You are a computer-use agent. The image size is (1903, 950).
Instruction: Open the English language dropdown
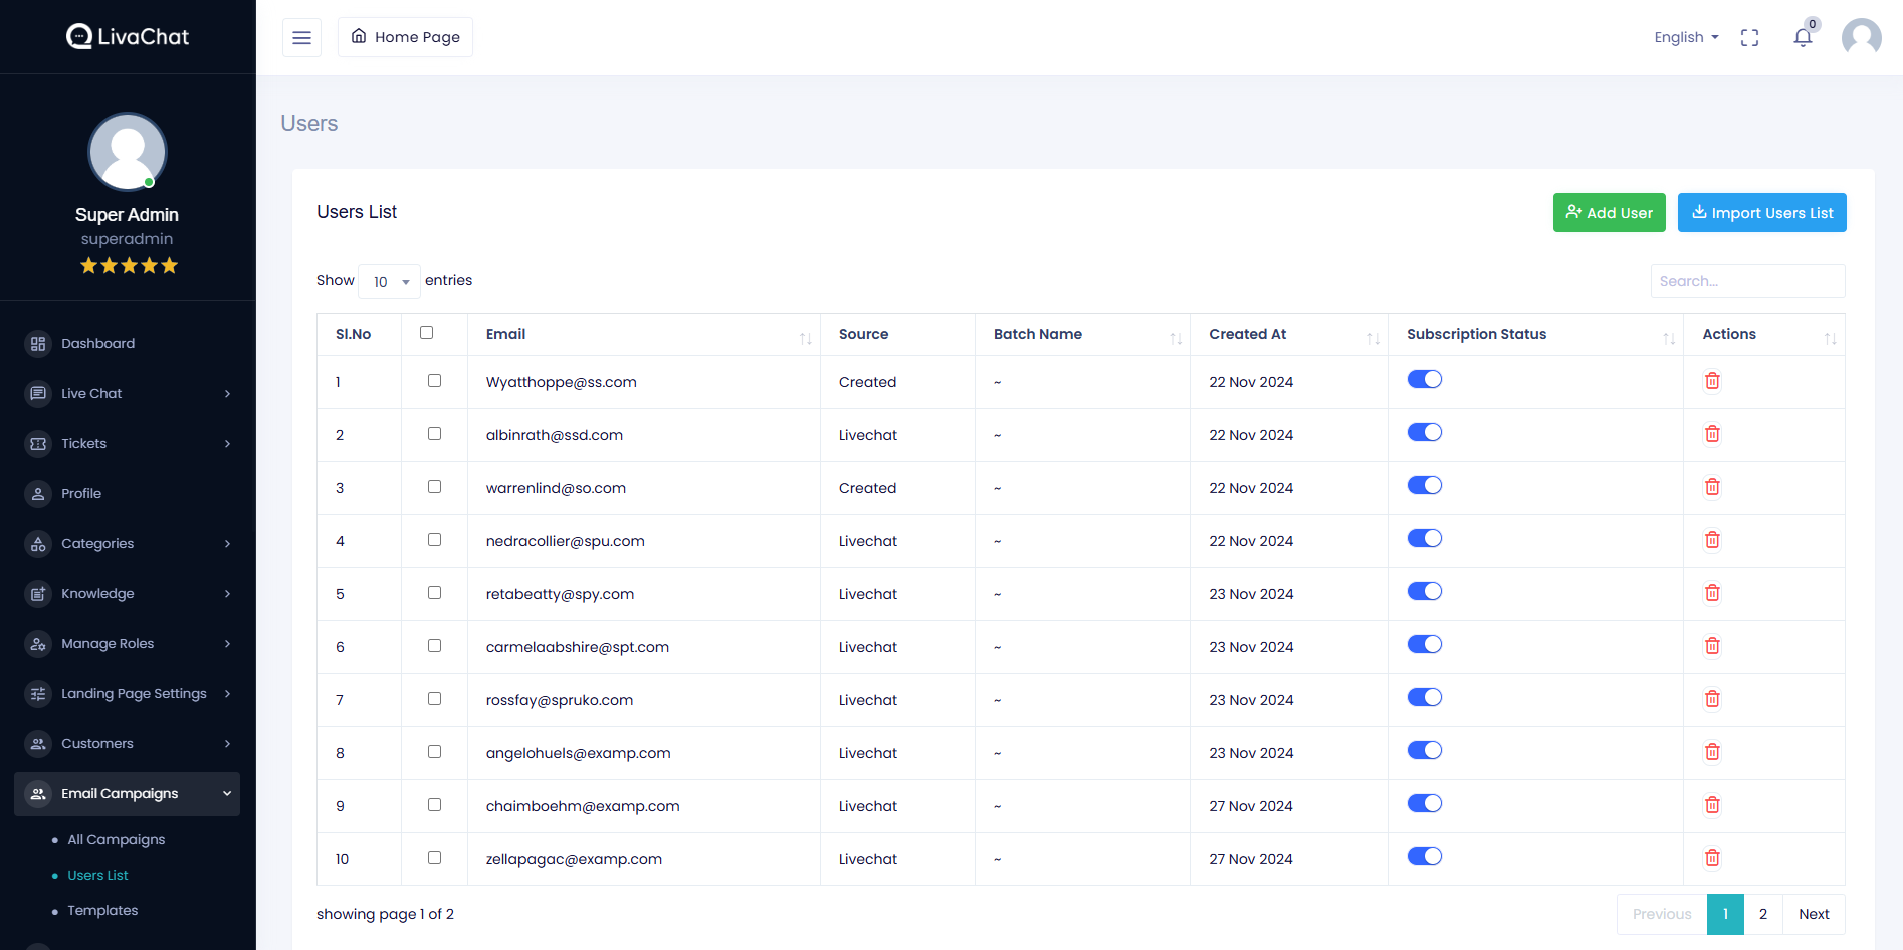coord(1686,38)
